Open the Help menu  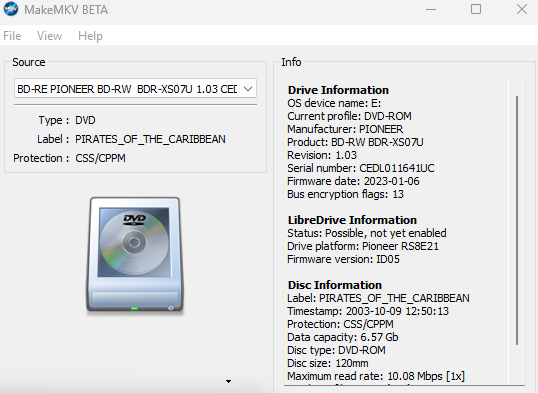(x=90, y=36)
